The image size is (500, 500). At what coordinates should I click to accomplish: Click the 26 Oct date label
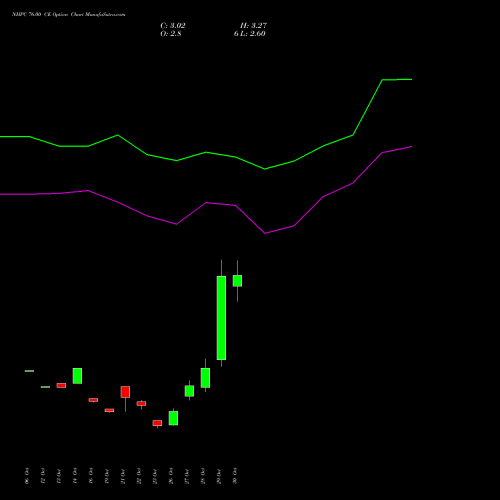[x=171, y=476]
